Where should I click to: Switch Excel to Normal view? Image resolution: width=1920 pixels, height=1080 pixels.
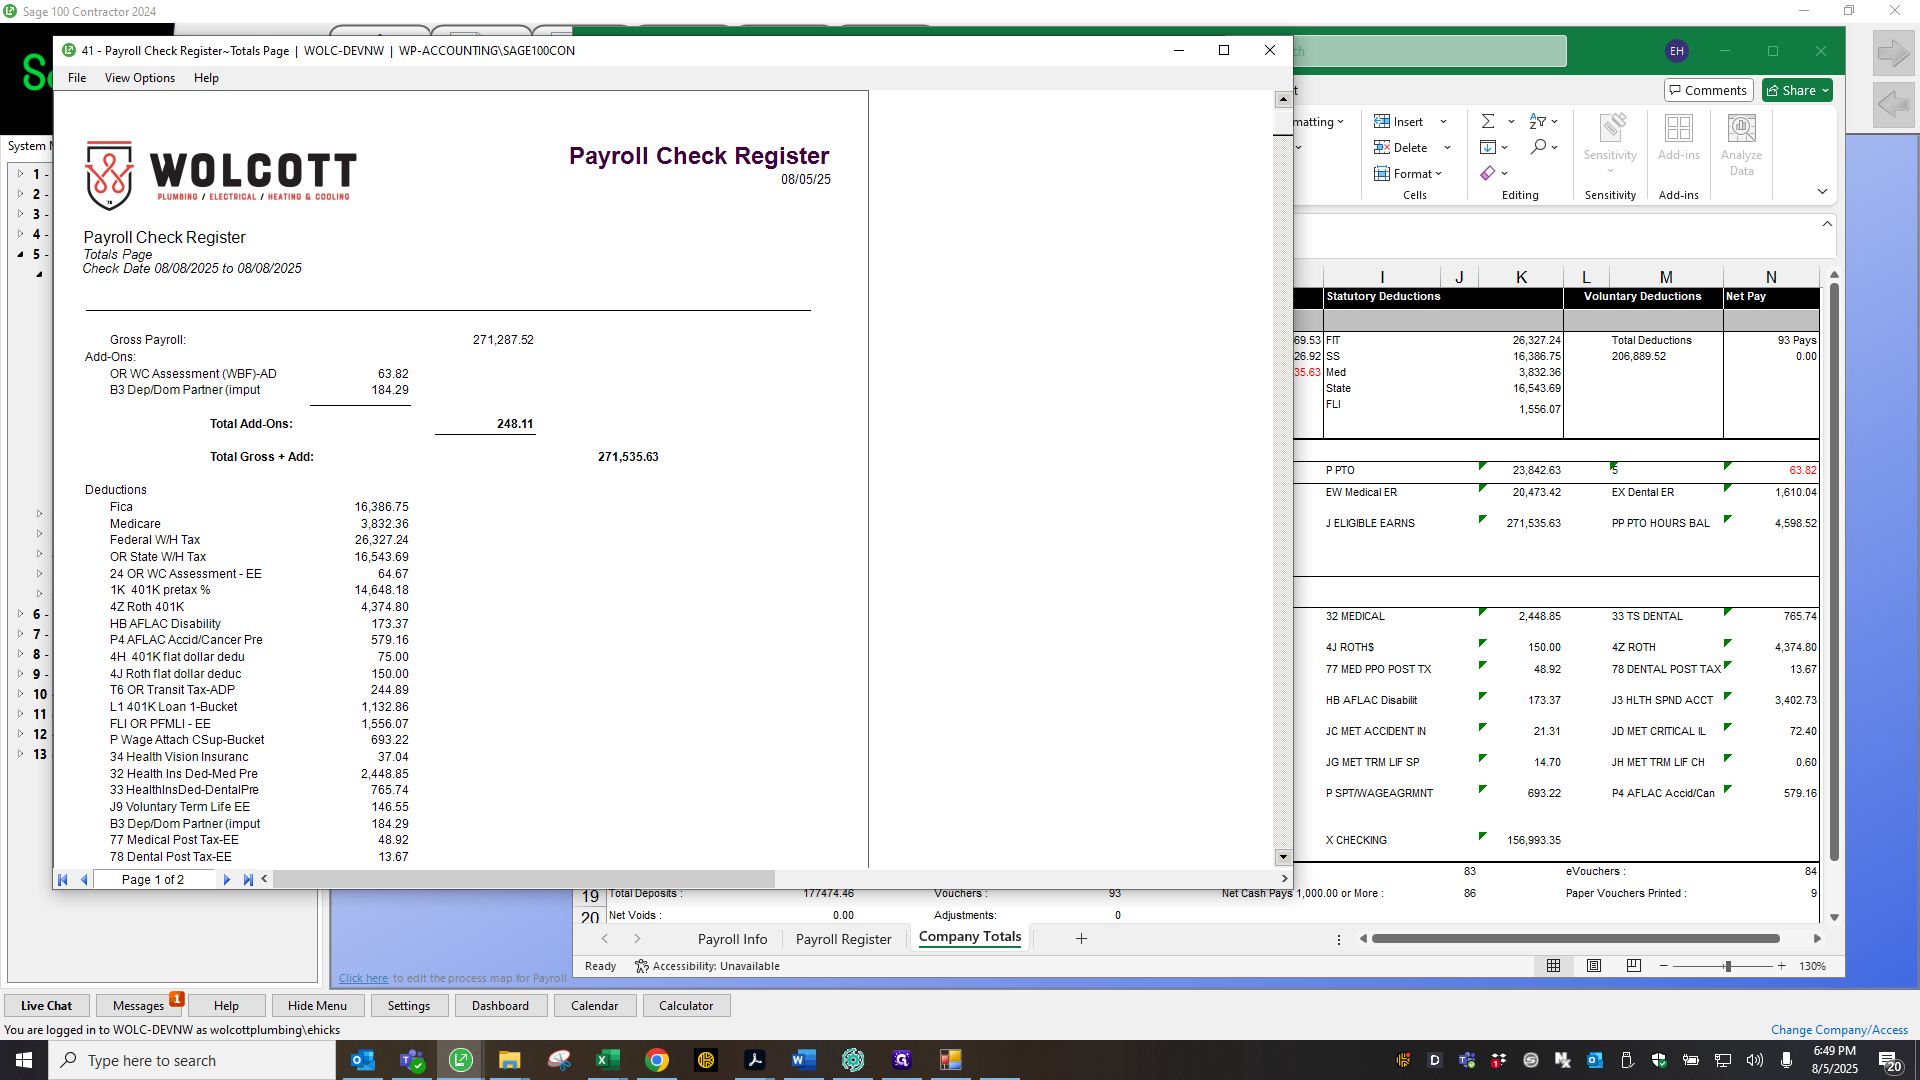click(1553, 966)
